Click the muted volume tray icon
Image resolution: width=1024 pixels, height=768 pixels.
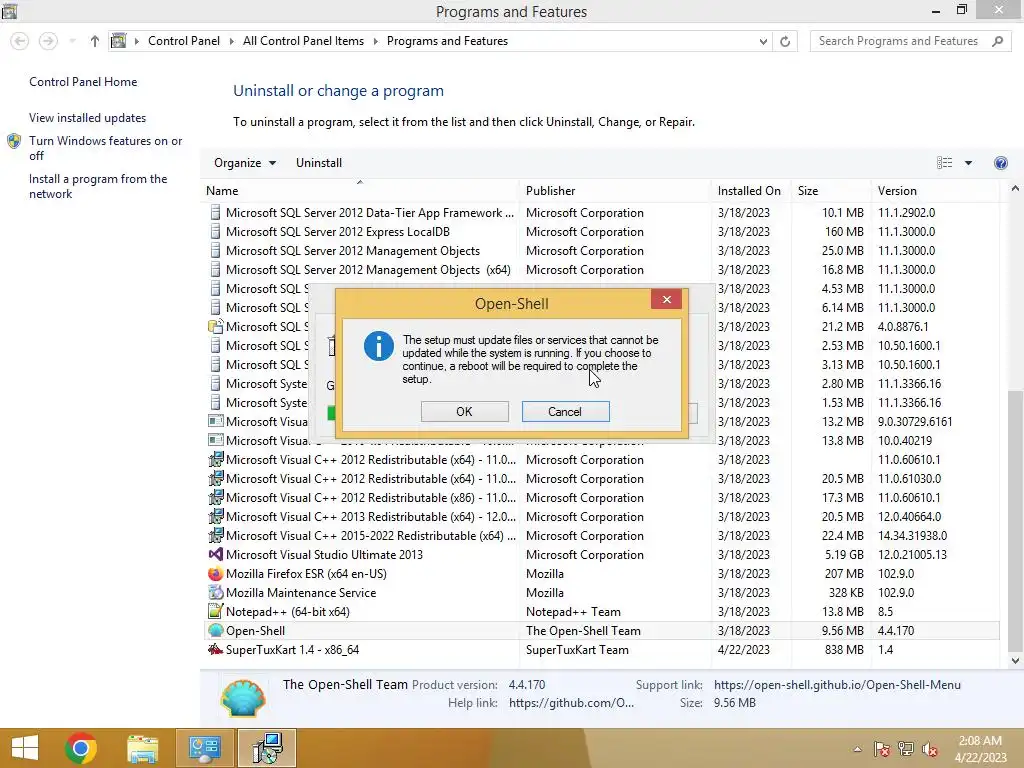click(929, 749)
